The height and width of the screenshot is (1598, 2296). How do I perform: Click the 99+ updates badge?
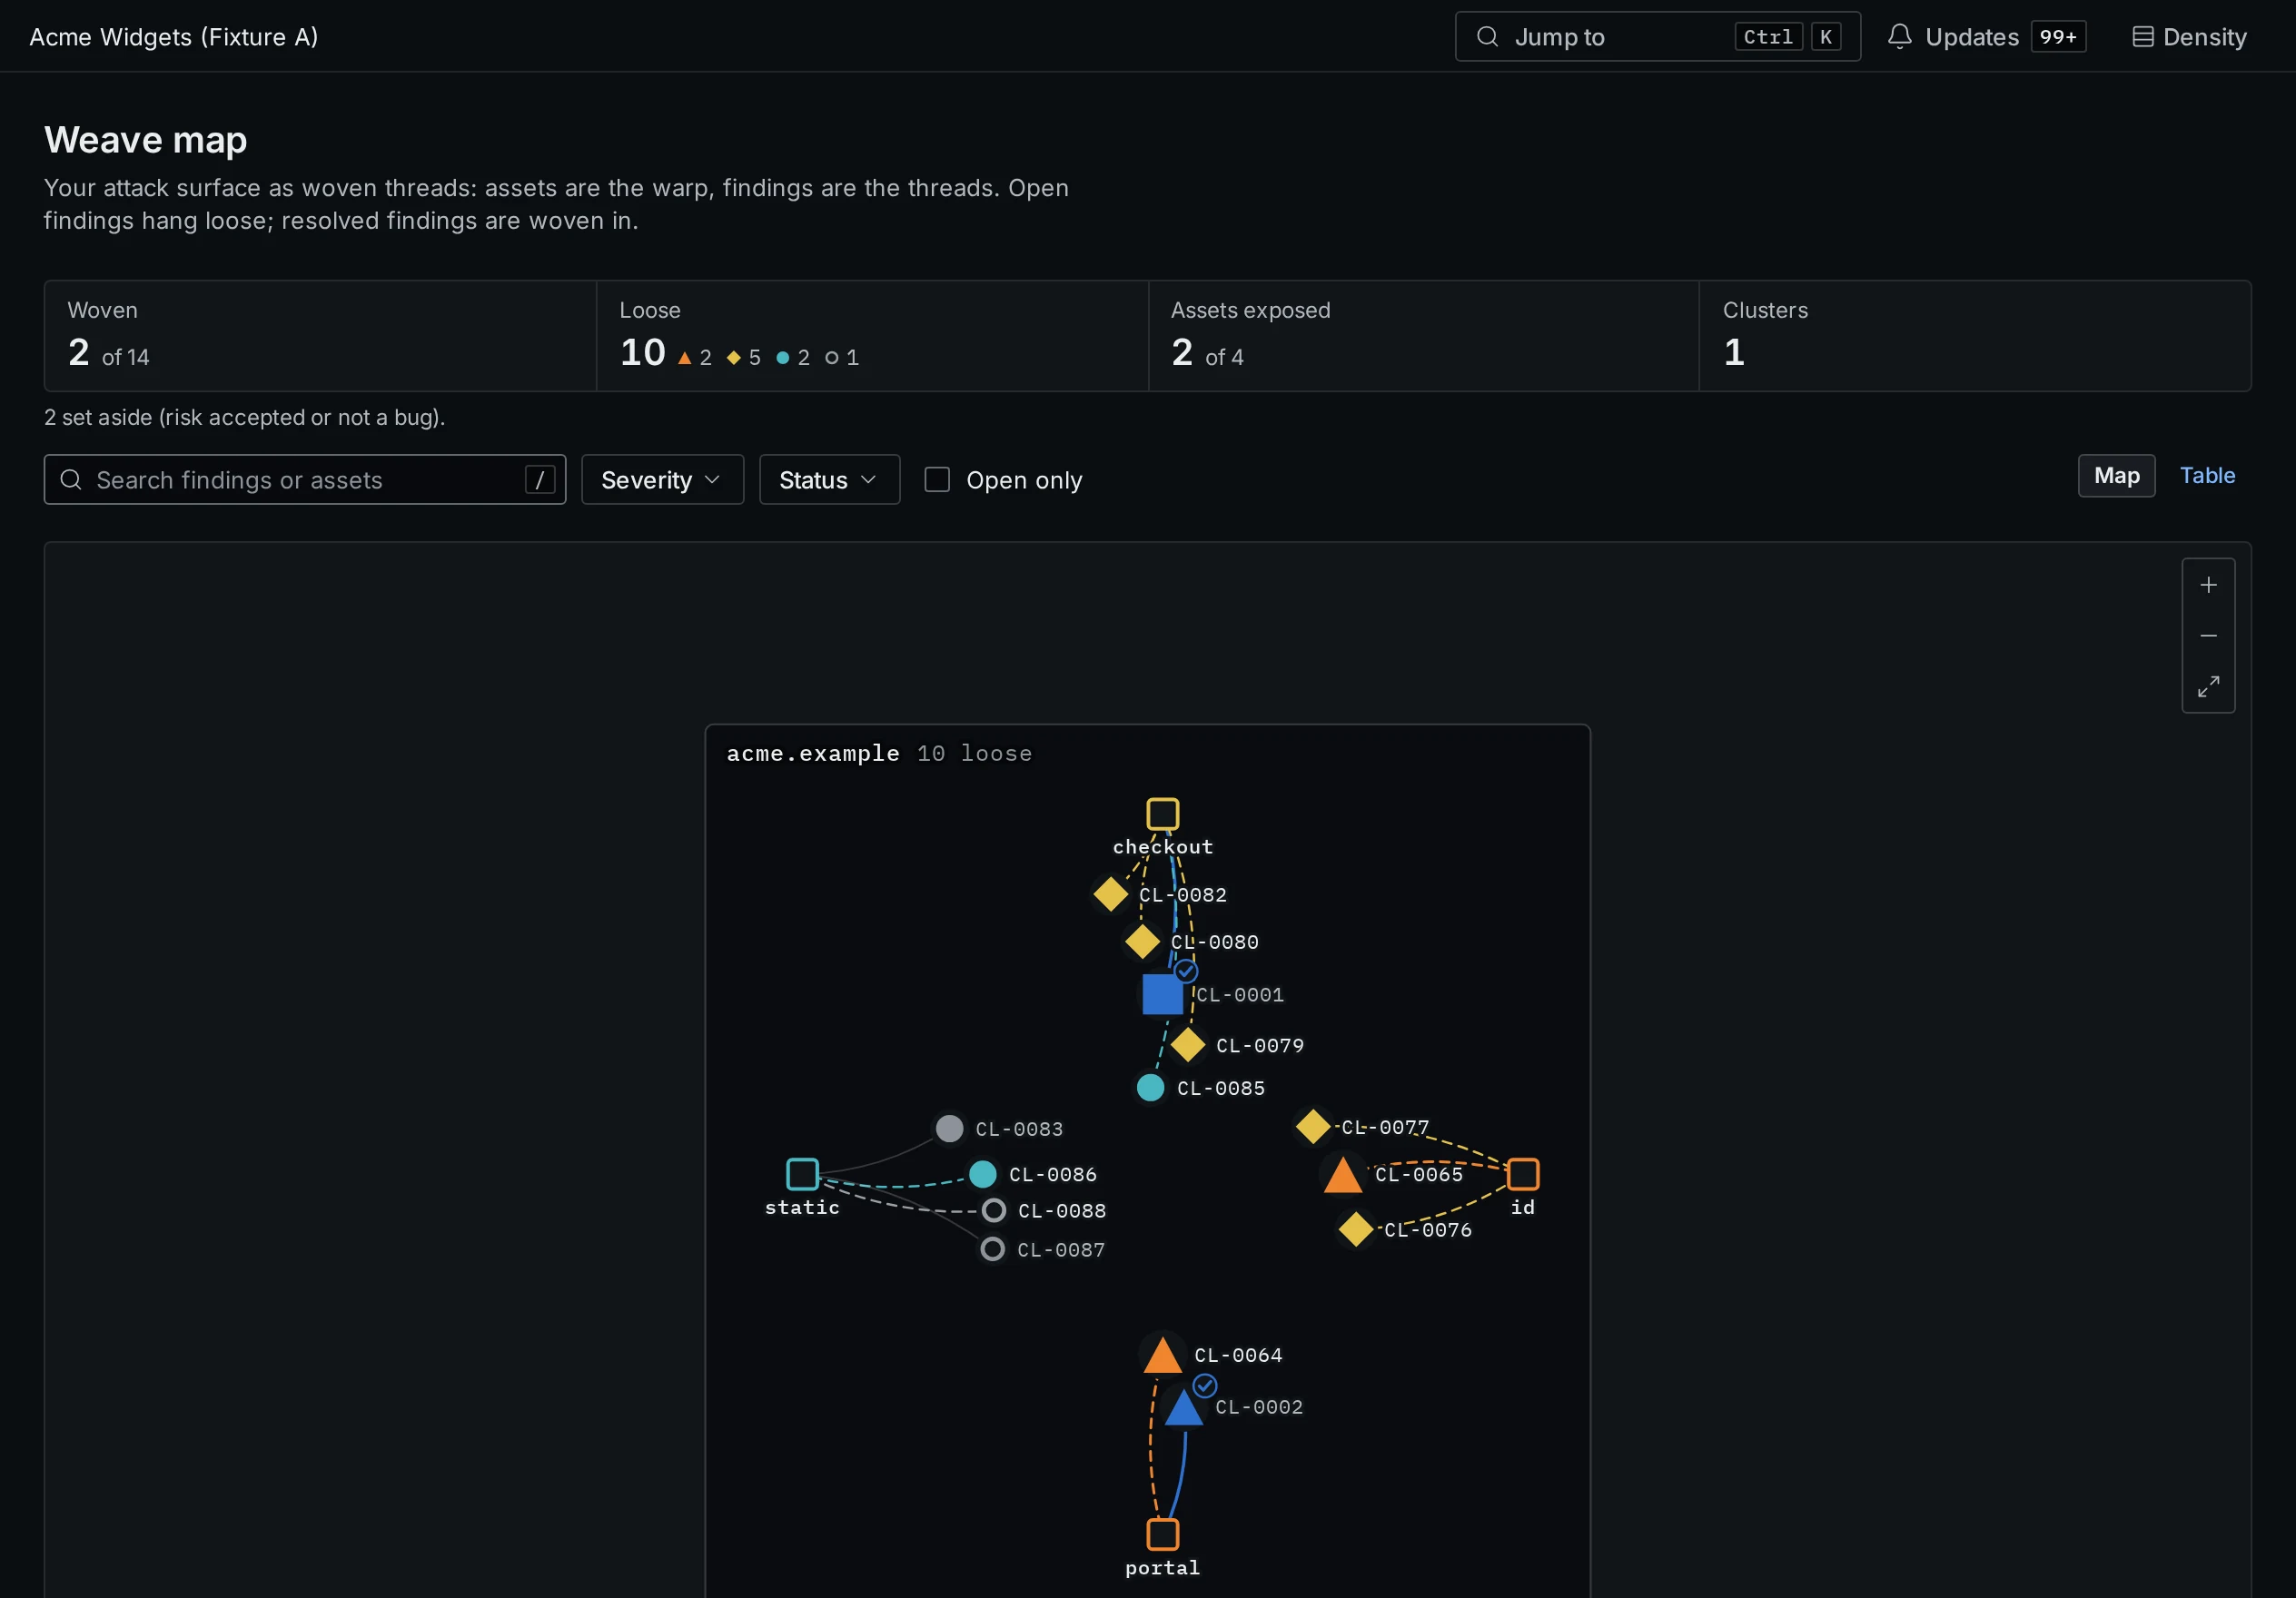[2058, 37]
